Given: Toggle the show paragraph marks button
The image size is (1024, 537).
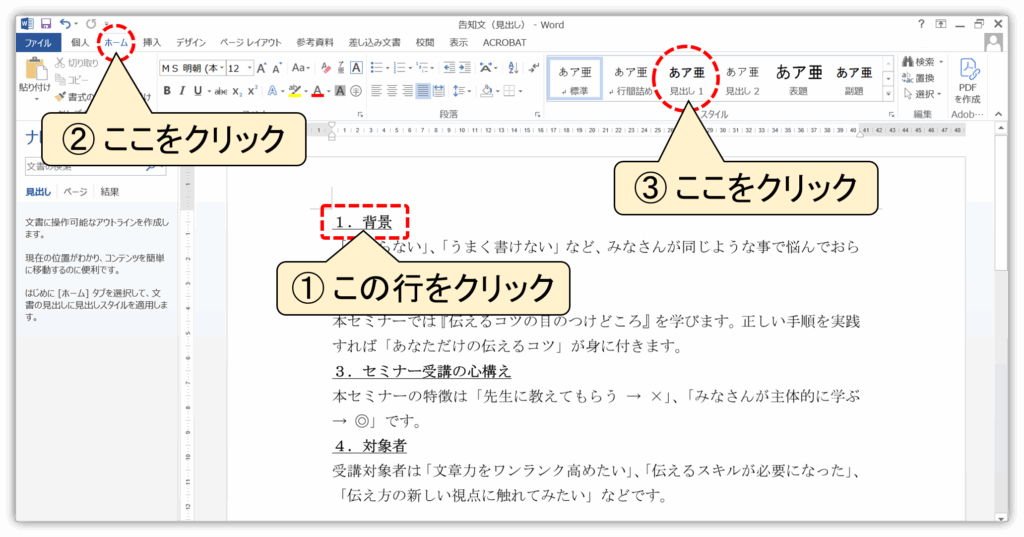Looking at the screenshot, I should click(x=534, y=68).
